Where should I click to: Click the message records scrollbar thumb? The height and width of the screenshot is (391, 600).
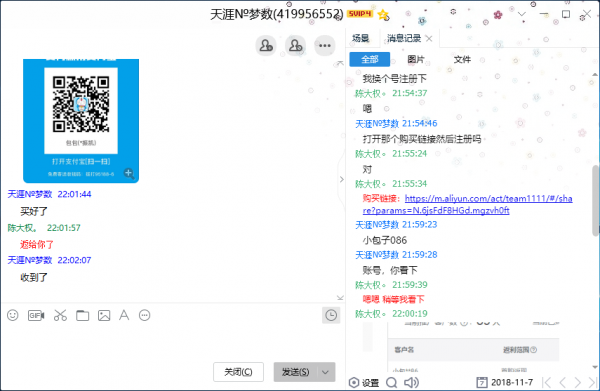[596, 200]
